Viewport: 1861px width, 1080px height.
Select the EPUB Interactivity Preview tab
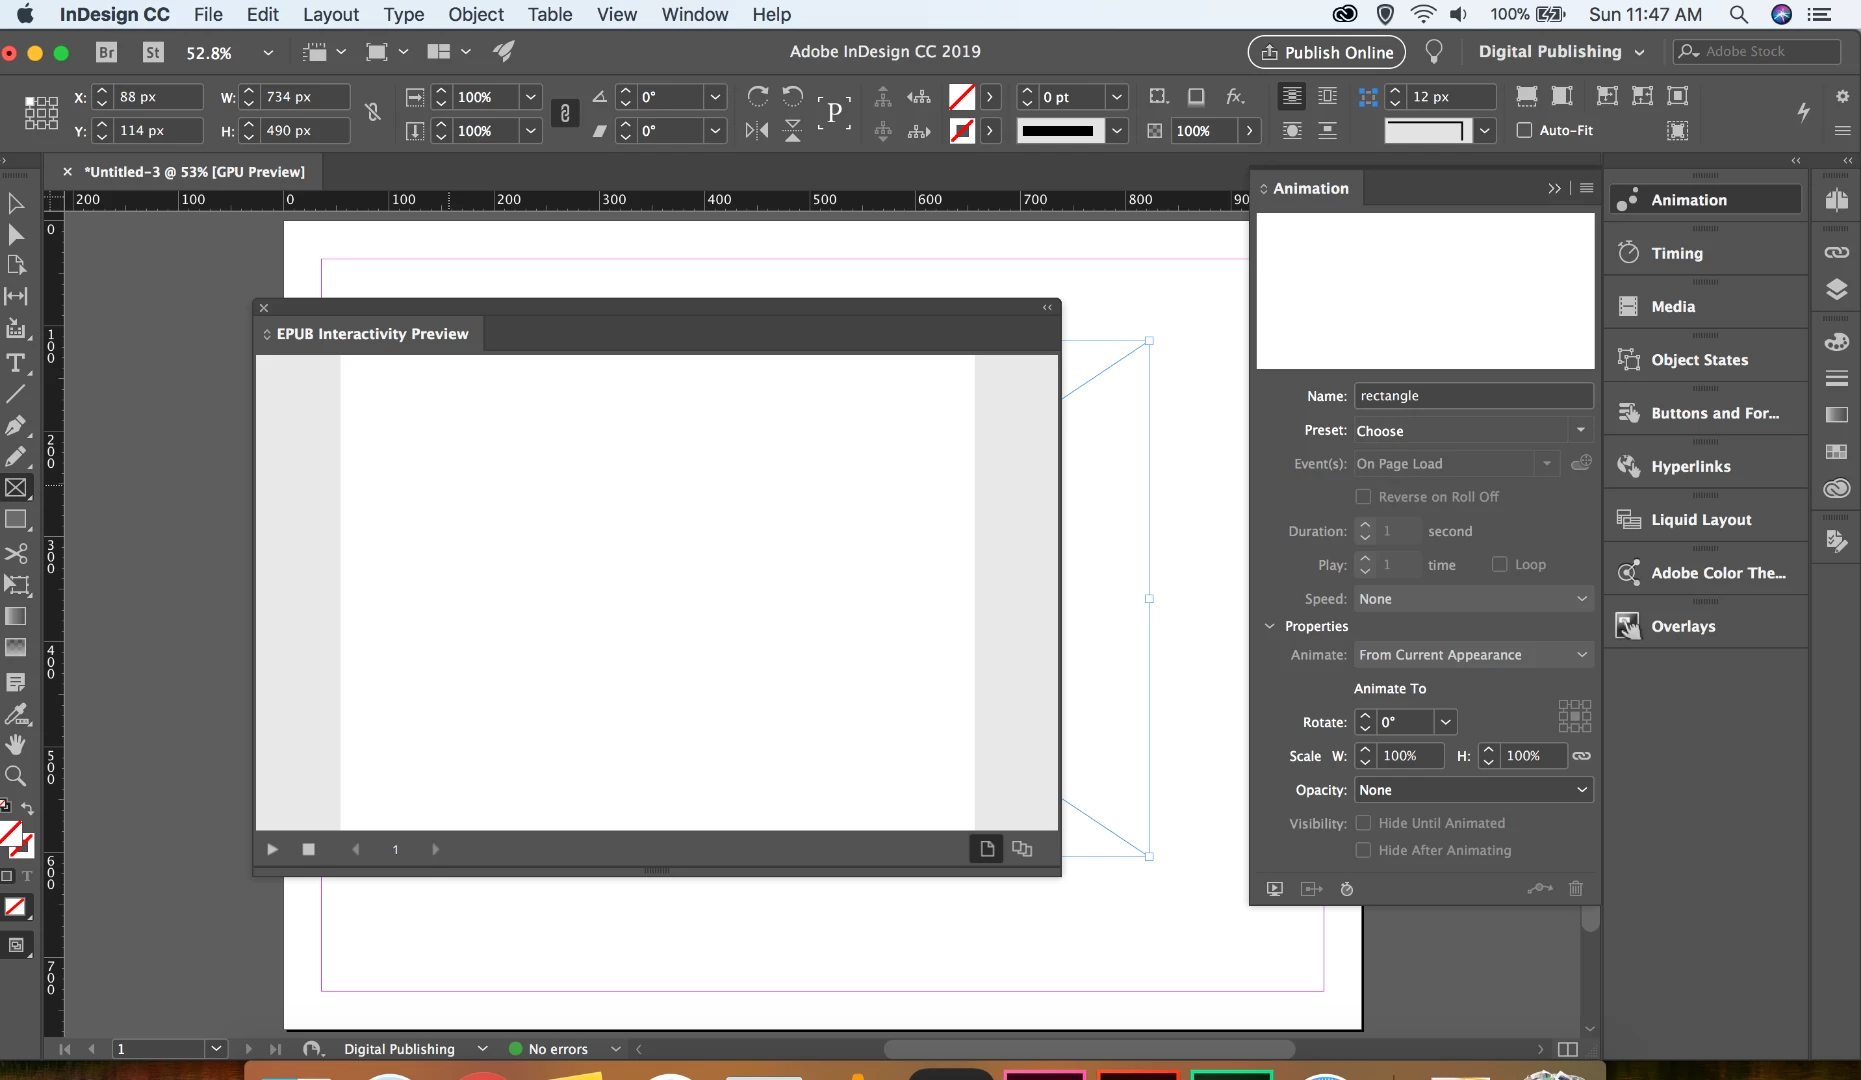coord(372,334)
